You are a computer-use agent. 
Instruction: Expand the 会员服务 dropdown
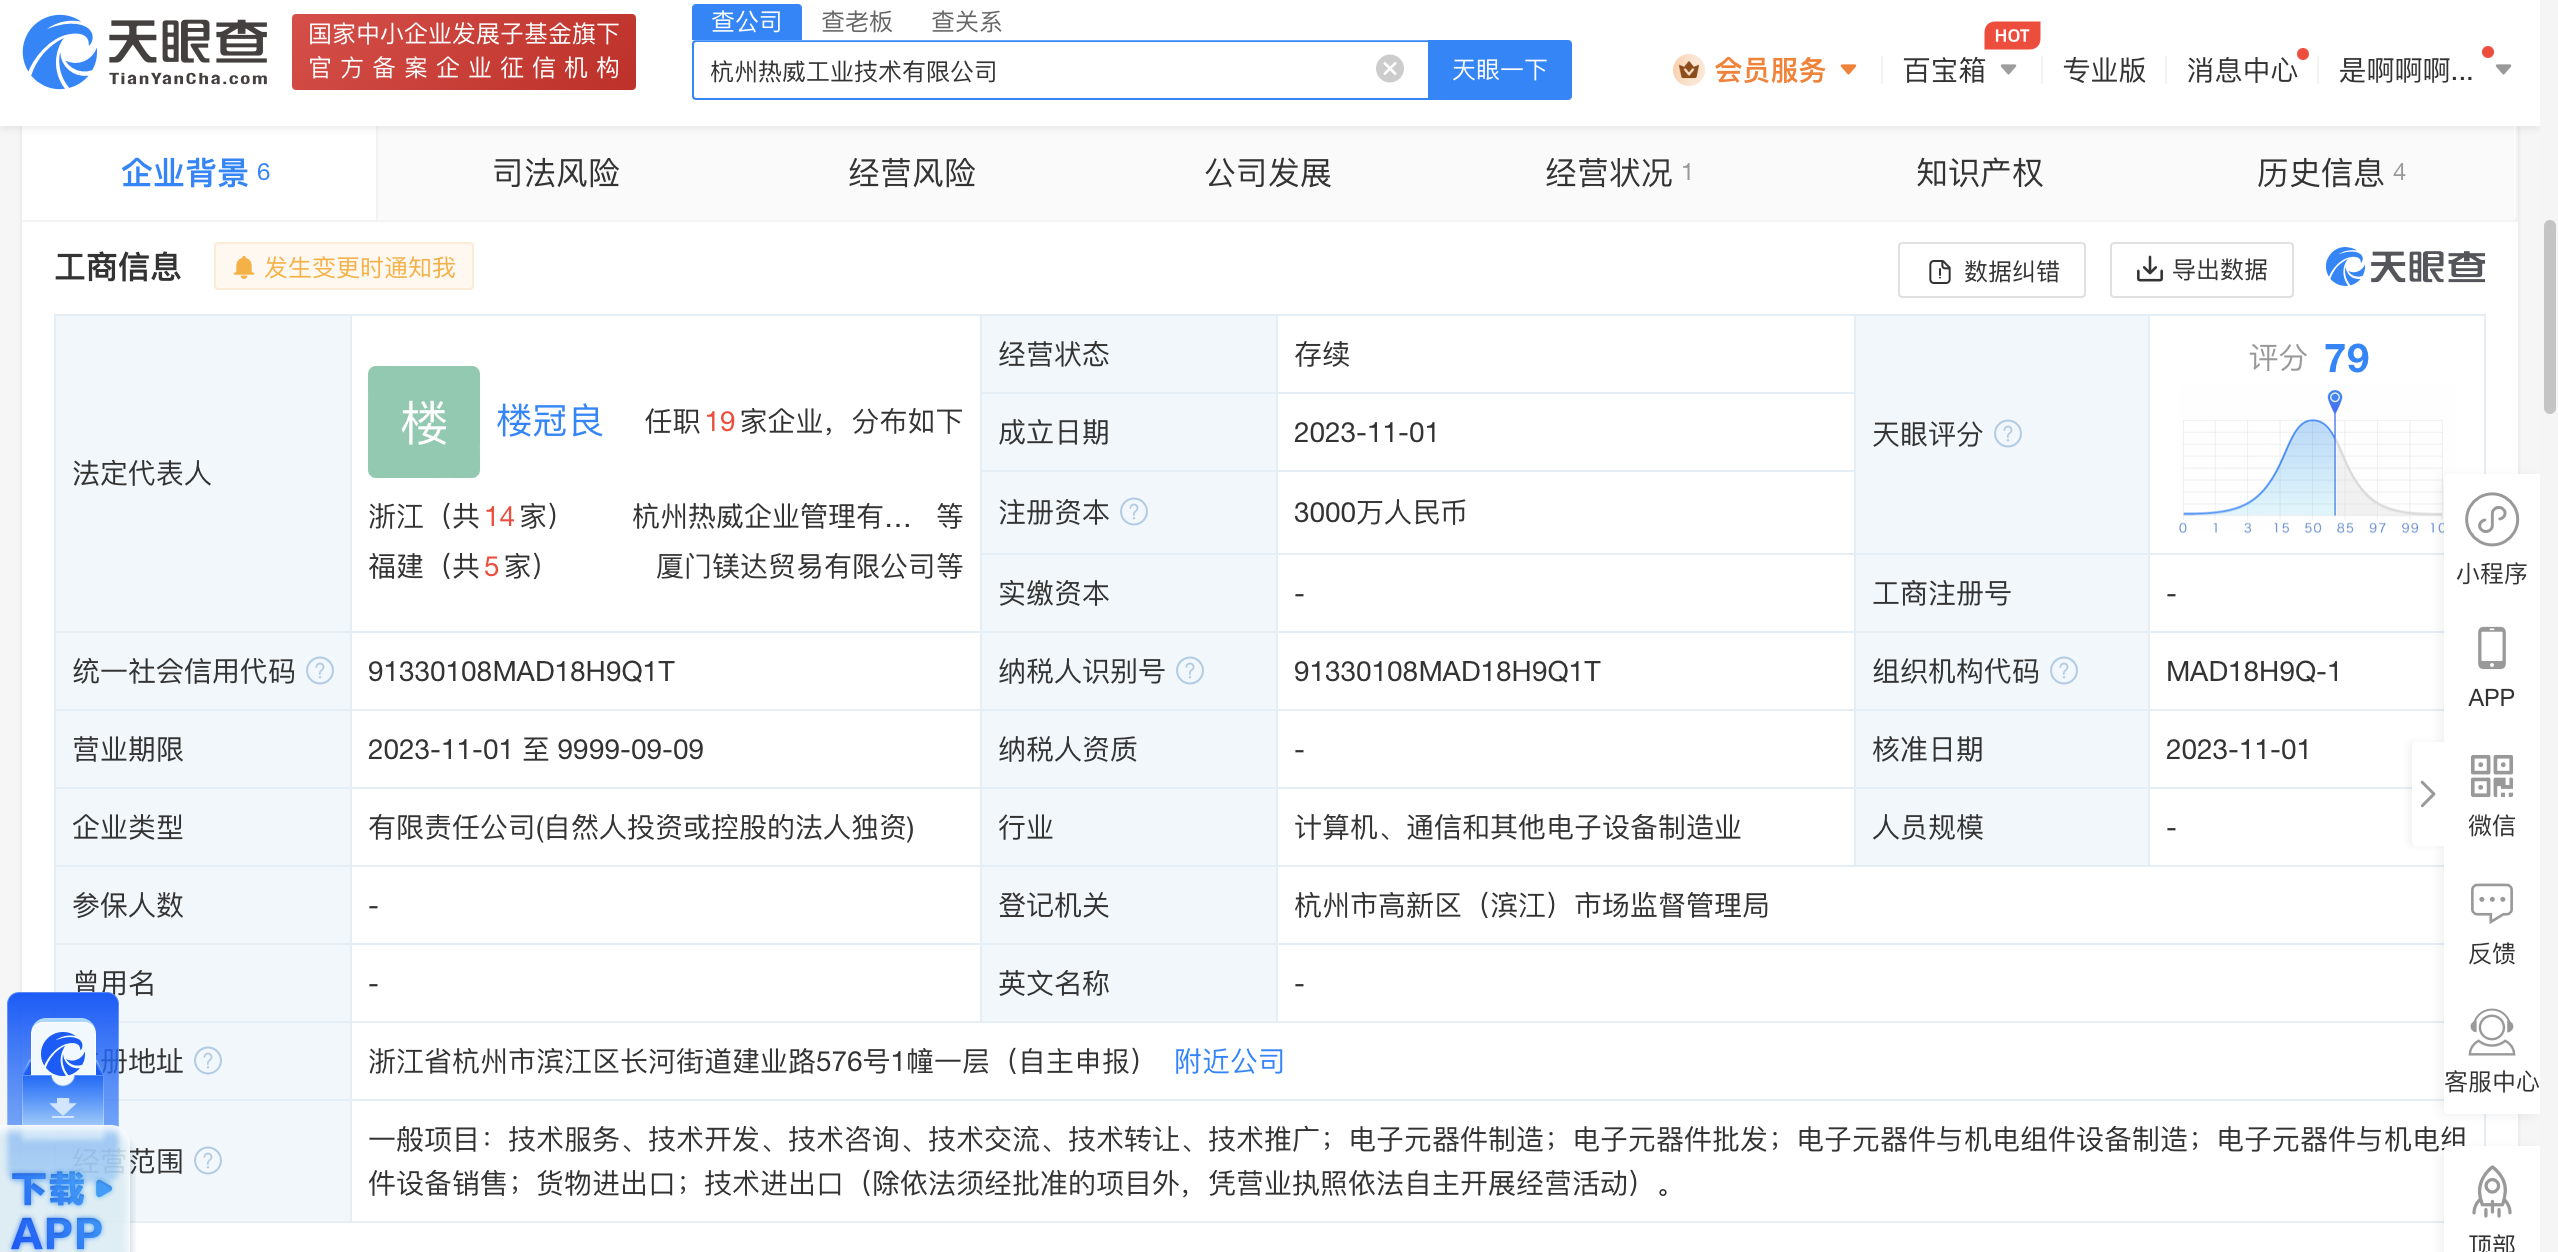click(1848, 70)
